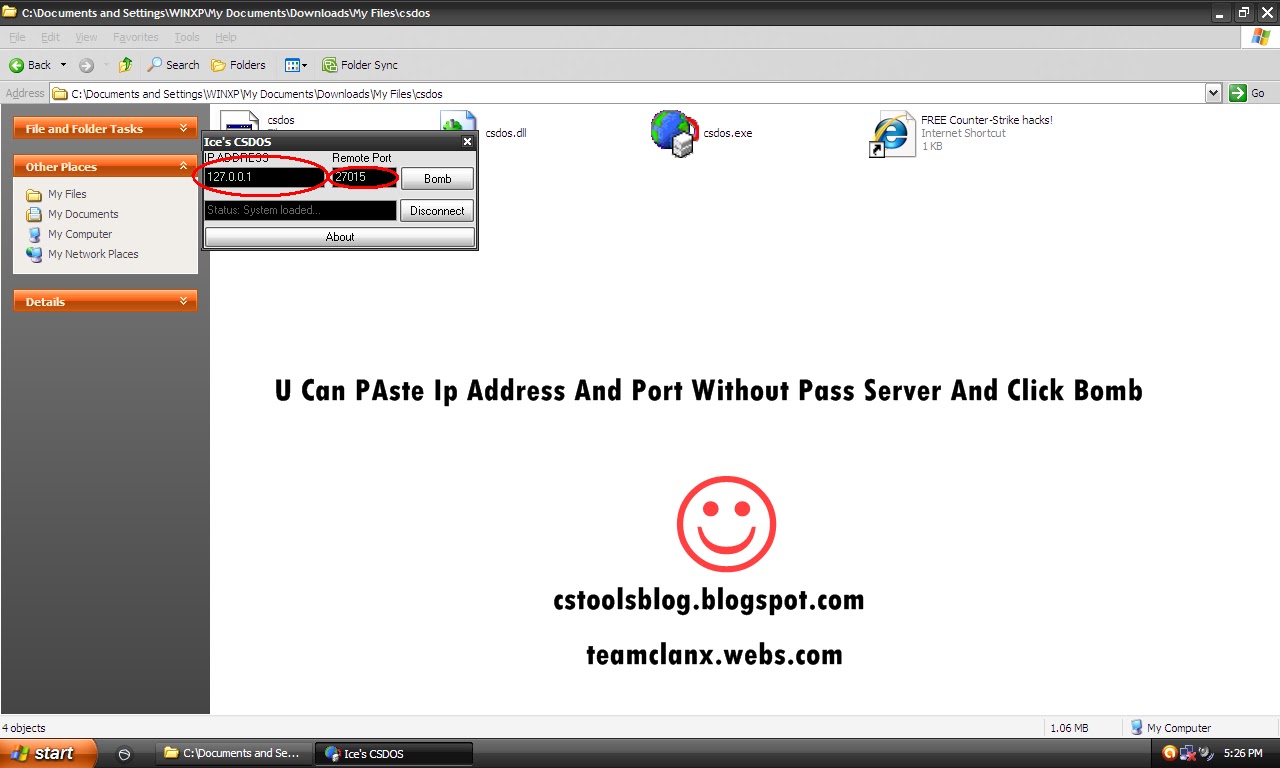Open My Documents link in Other Places
Viewport: 1280px width, 768px height.
coord(83,214)
